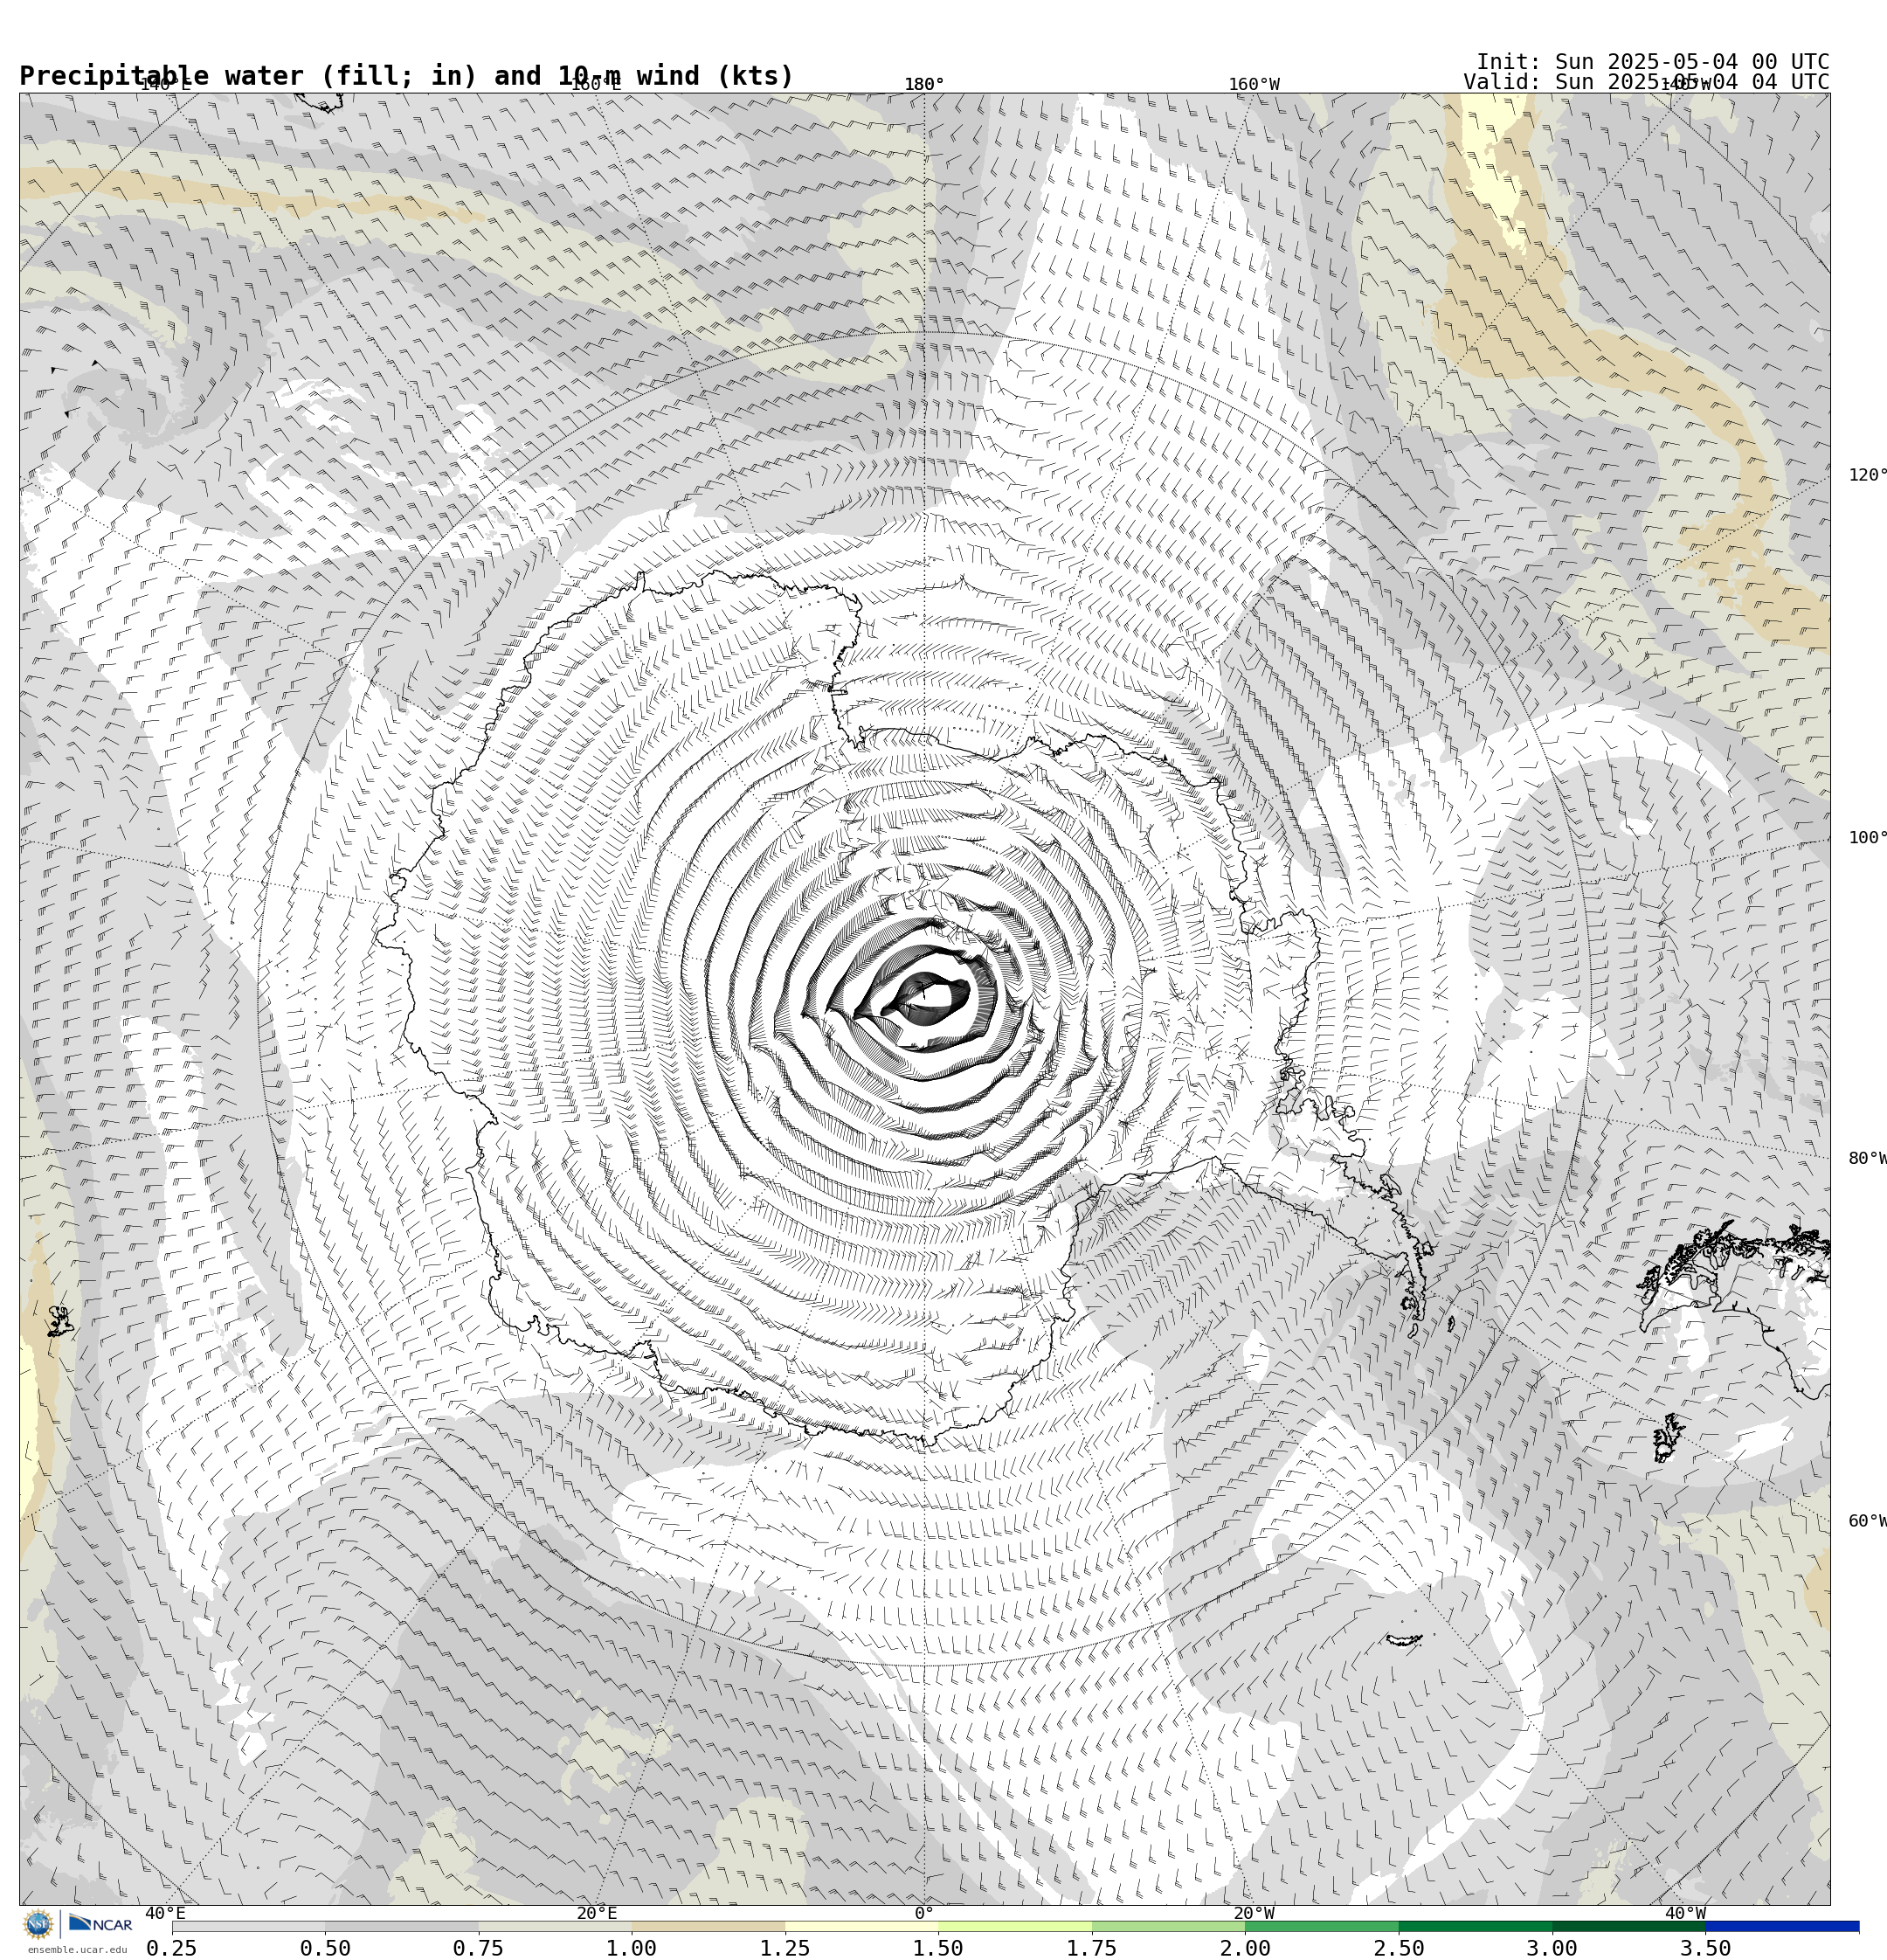Image resolution: width=1887 pixels, height=1960 pixels.
Task: Click the 80°W longitude label on the right edge
Action: [x=1867, y=1158]
